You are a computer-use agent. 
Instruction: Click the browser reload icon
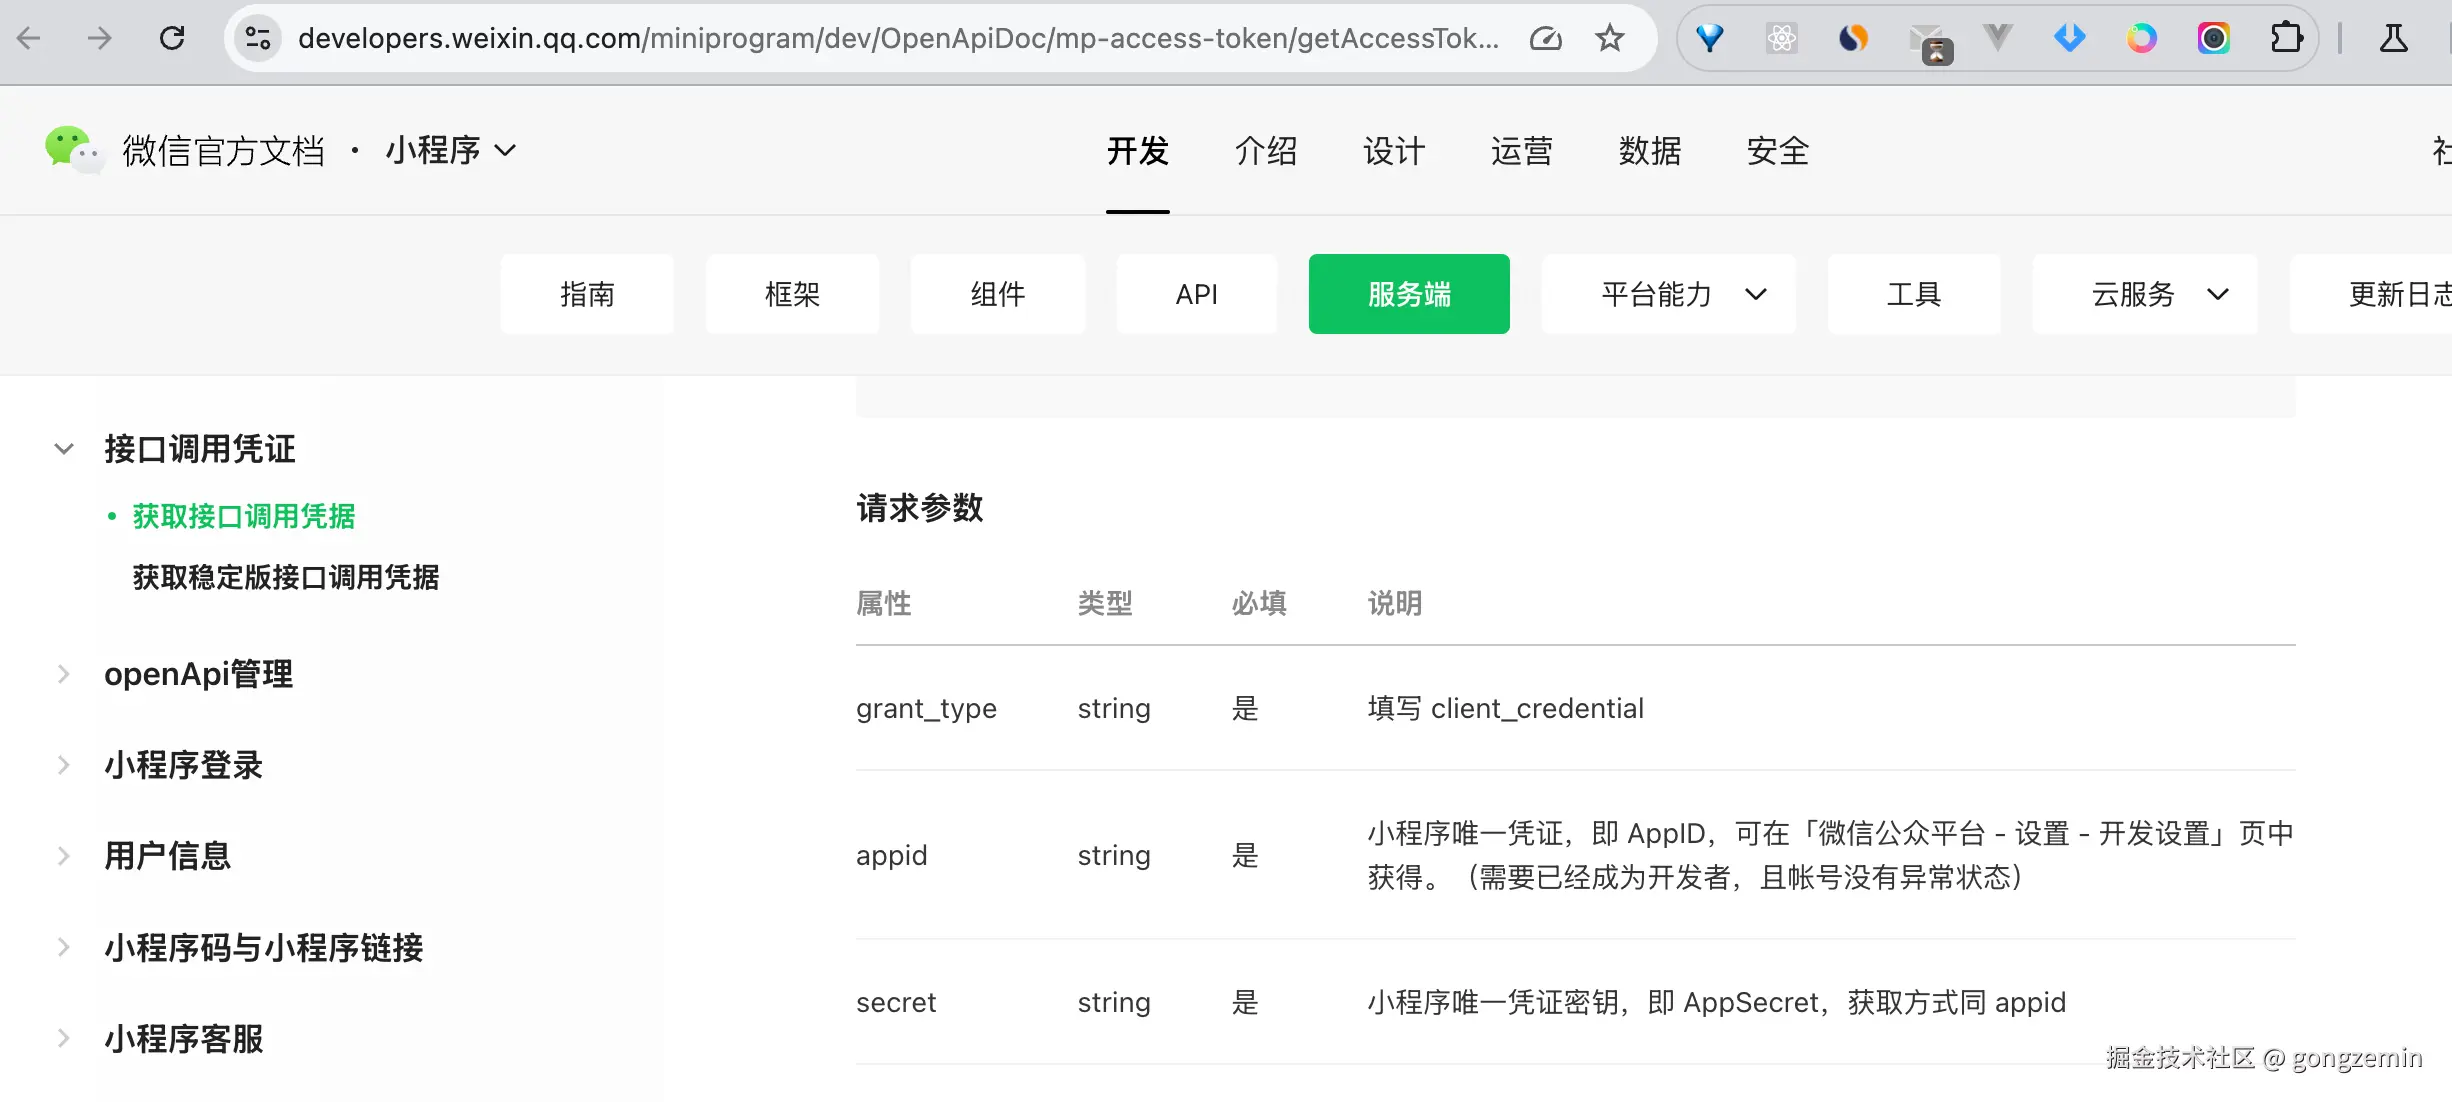pos(172,39)
